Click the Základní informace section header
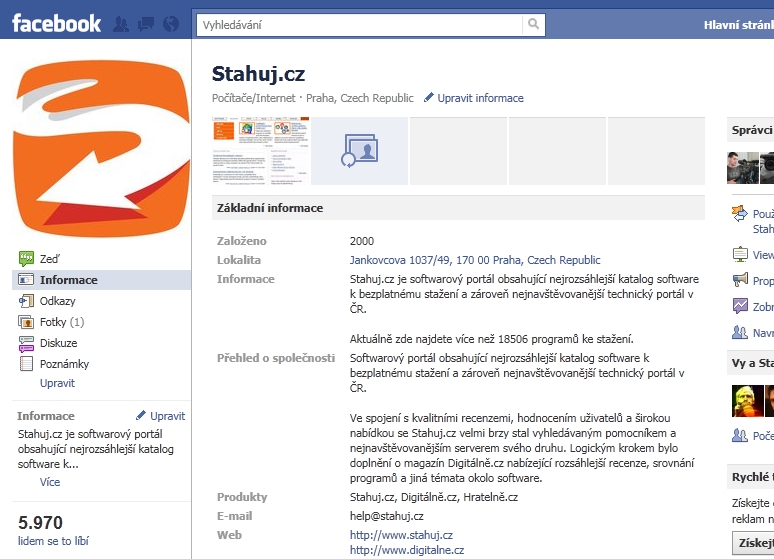The width and height of the screenshot is (774, 559). (x=458, y=208)
